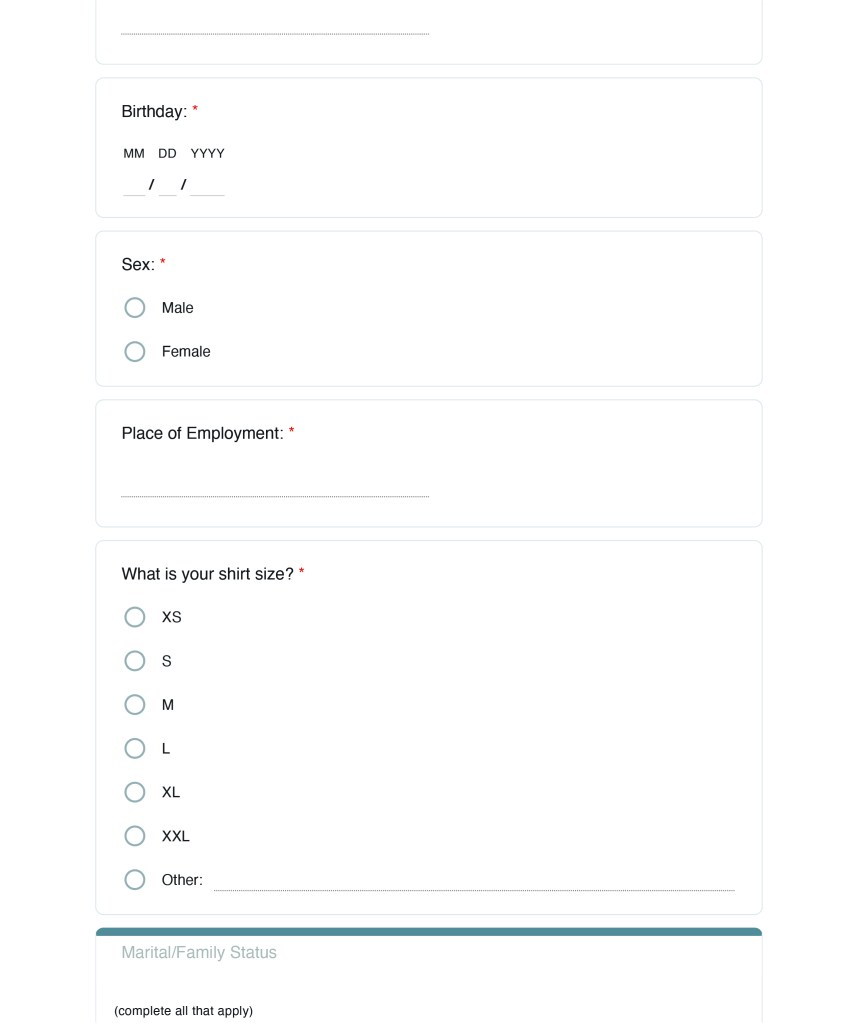The image size is (851, 1023).
Task: Select the Male radio button
Action: [135, 308]
